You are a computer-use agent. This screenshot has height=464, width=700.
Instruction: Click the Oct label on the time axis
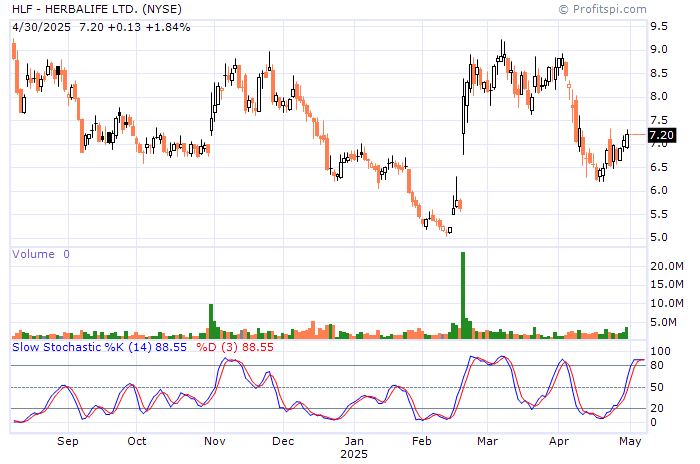tap(137, 441)
